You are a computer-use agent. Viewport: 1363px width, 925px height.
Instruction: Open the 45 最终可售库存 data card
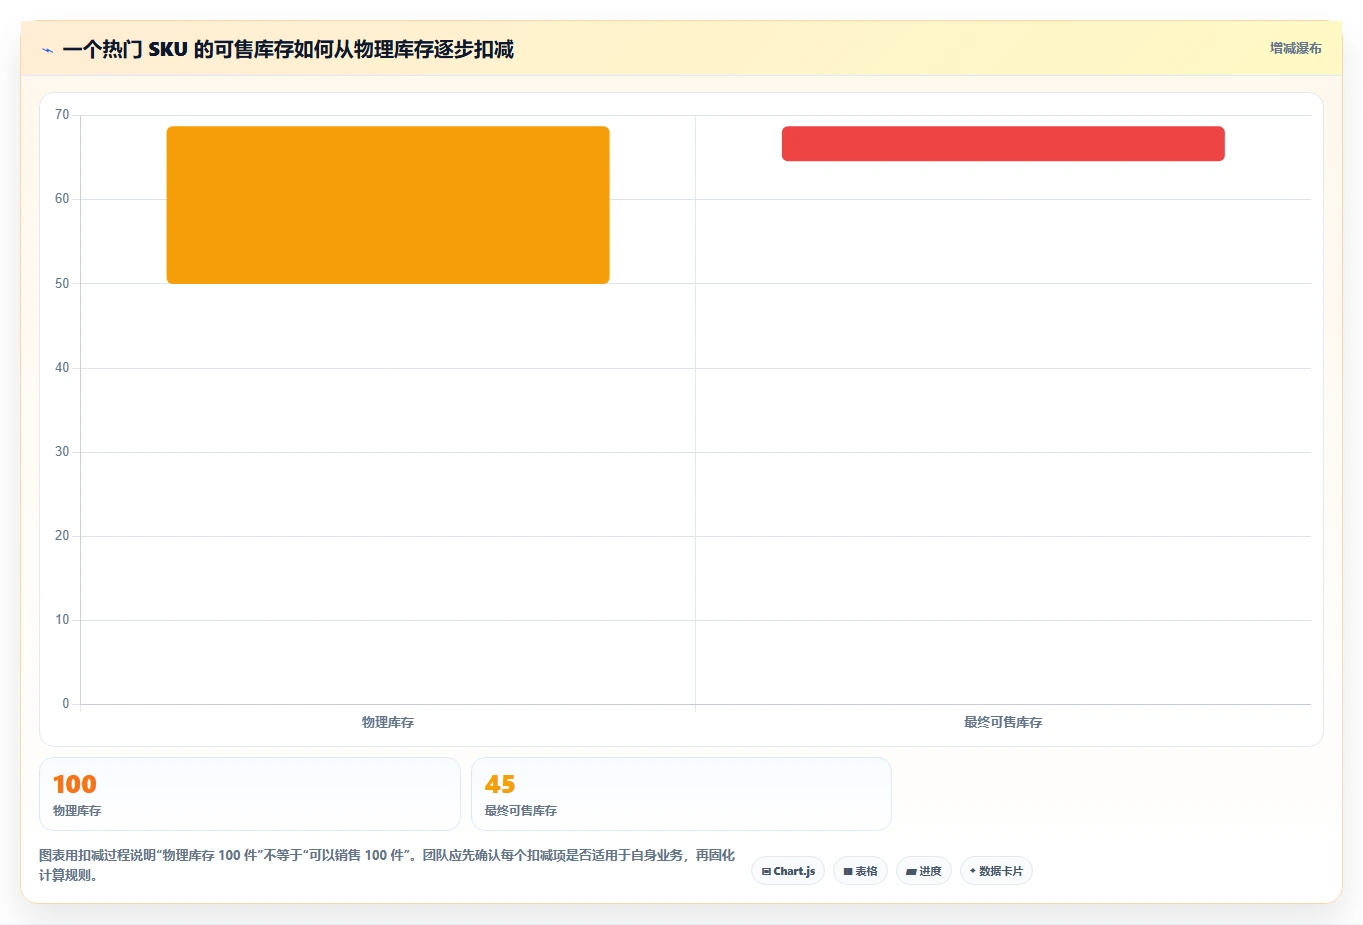pos(681,794)
